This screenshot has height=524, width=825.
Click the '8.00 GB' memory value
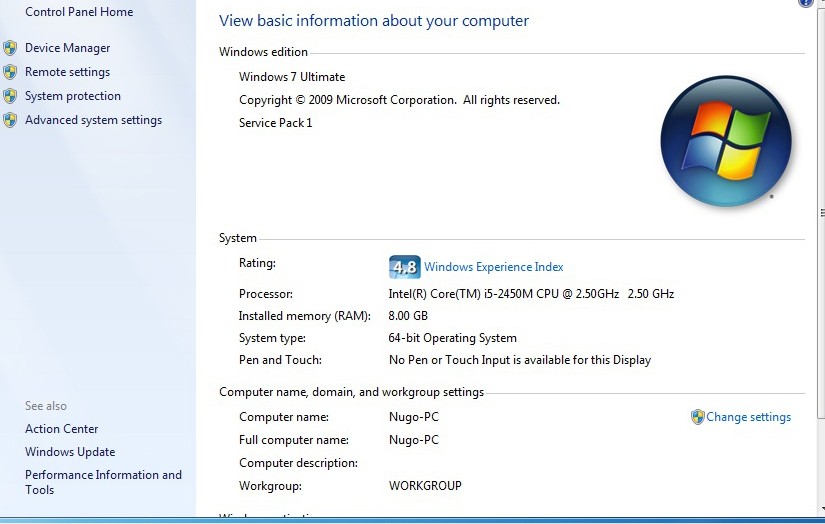coord(408,316)
